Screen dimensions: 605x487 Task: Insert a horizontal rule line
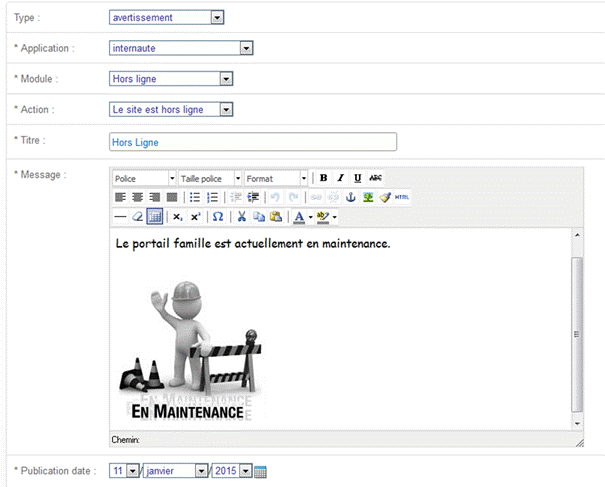120,216
